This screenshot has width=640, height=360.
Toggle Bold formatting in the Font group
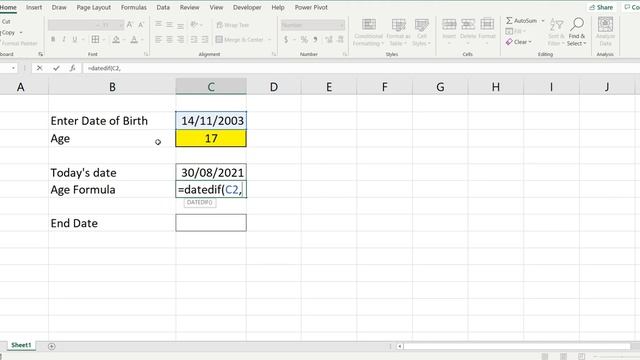click(53, 40)
